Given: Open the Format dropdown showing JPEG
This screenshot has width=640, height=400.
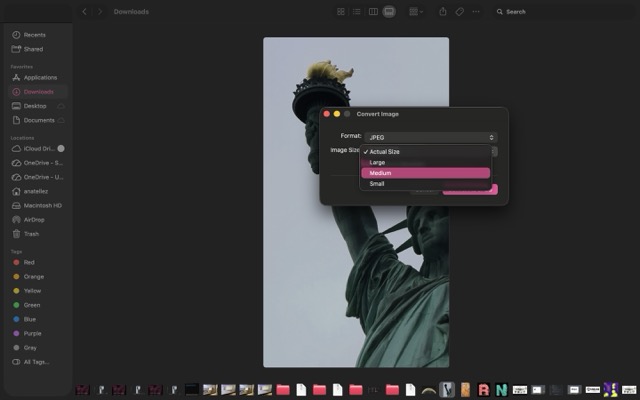Looking at the screenshot, I should click(431, 138).
